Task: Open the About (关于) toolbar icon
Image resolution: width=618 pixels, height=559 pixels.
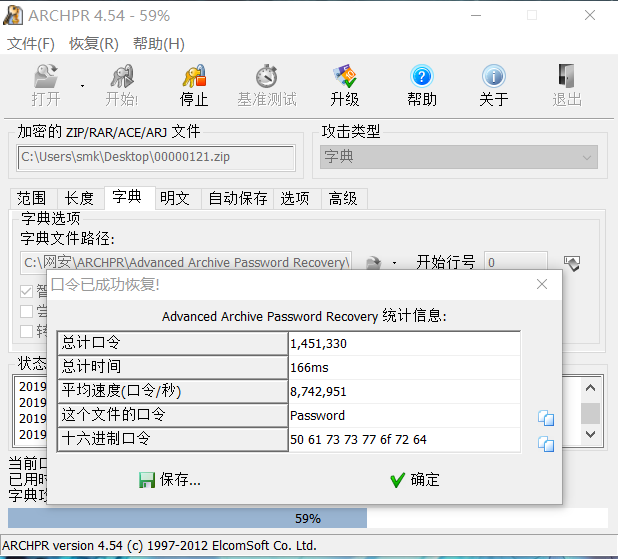Action: [x=493, y=85]
